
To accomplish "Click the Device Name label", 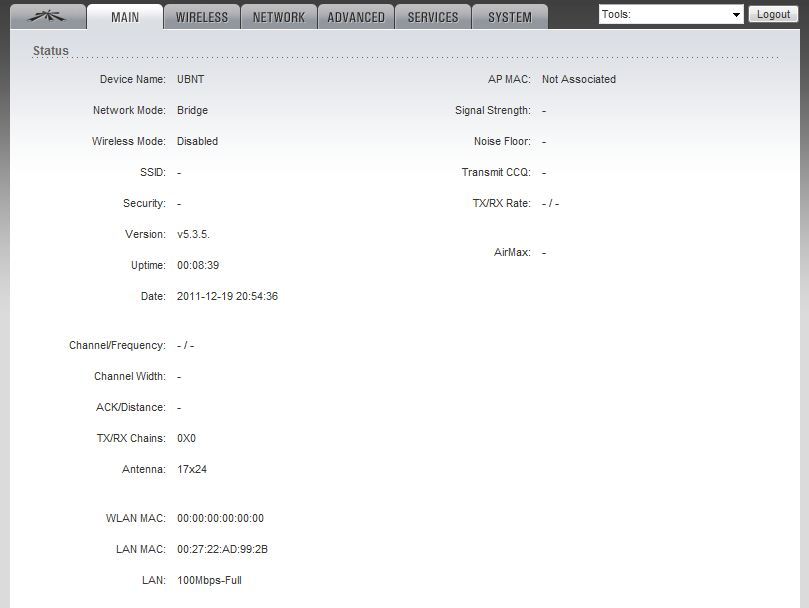I will coord(133,79).
